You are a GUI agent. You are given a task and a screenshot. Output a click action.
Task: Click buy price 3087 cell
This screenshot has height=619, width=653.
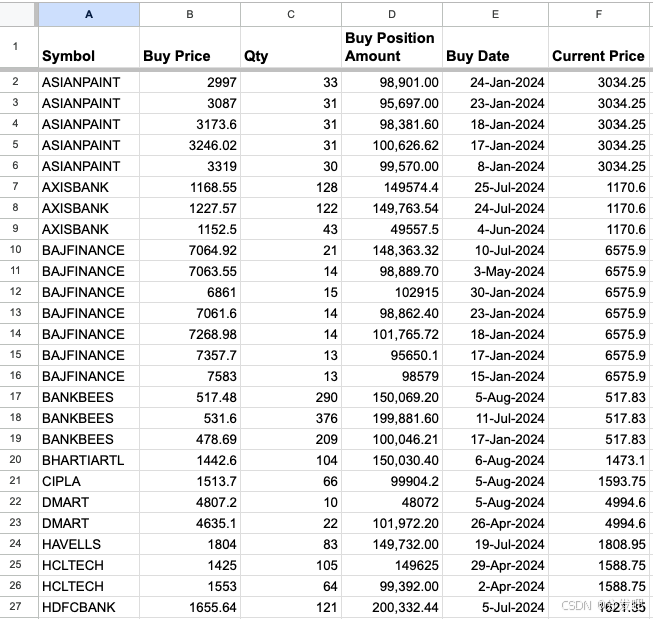click(x=190, y=103)
